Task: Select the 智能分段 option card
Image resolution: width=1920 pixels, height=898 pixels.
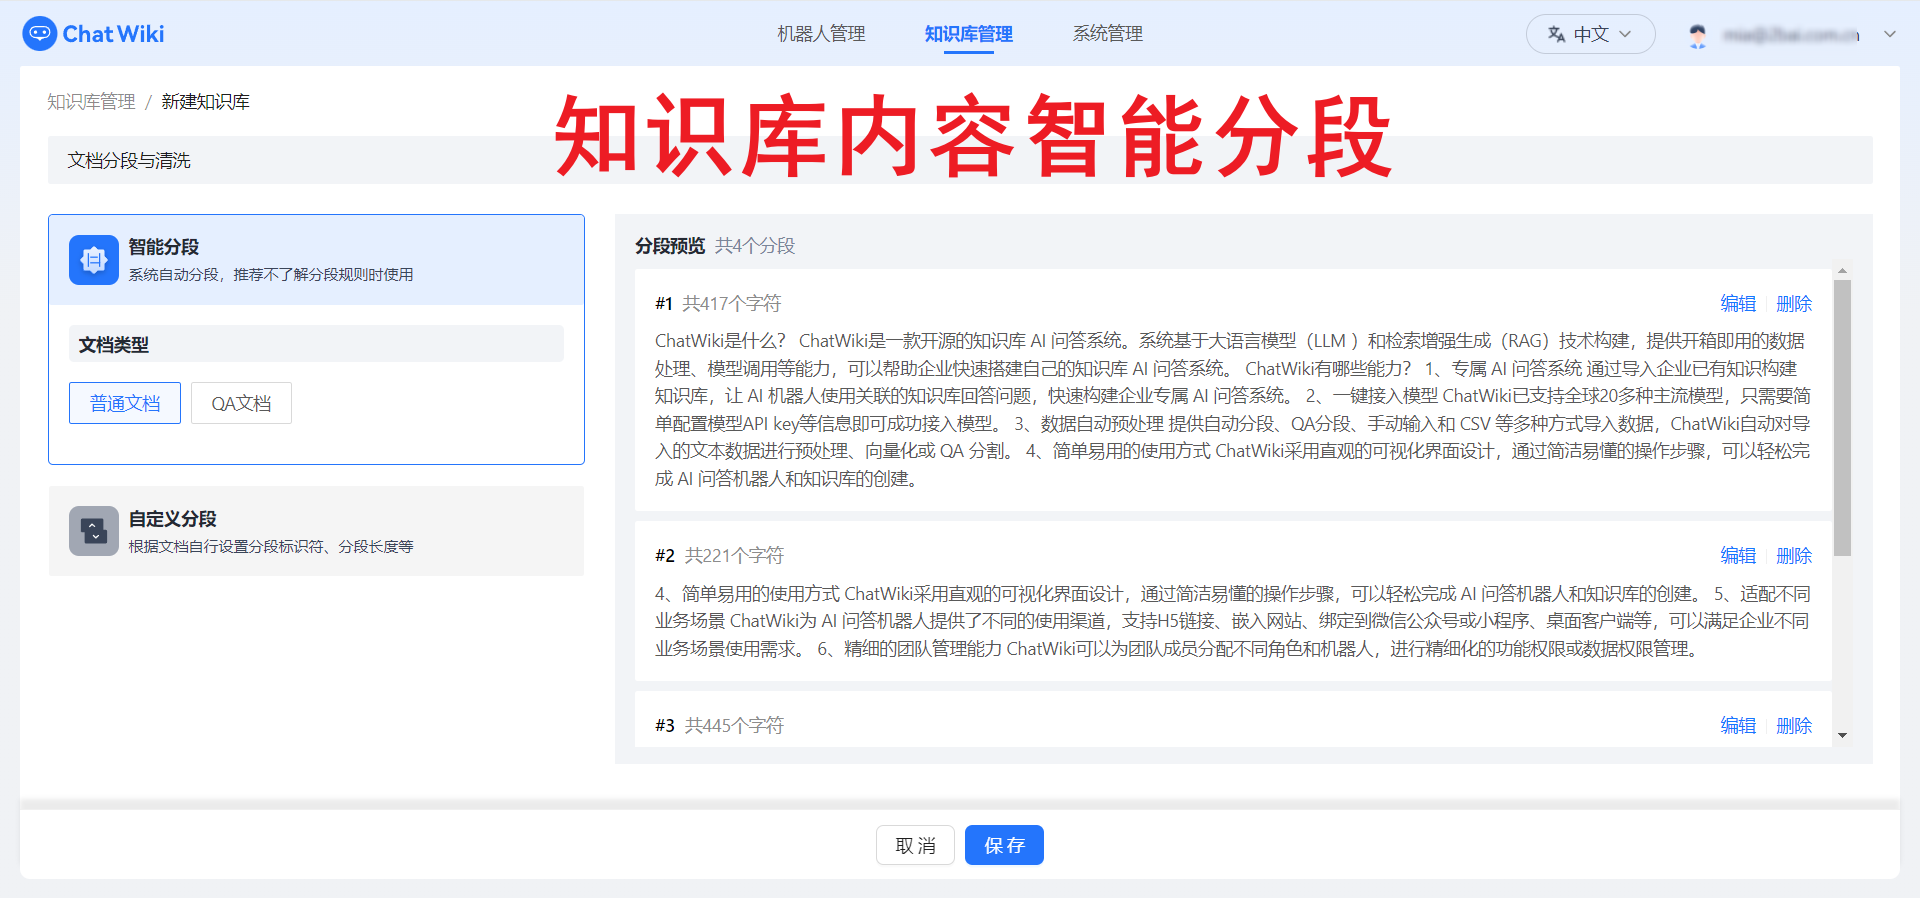Action: pos(316,260)
